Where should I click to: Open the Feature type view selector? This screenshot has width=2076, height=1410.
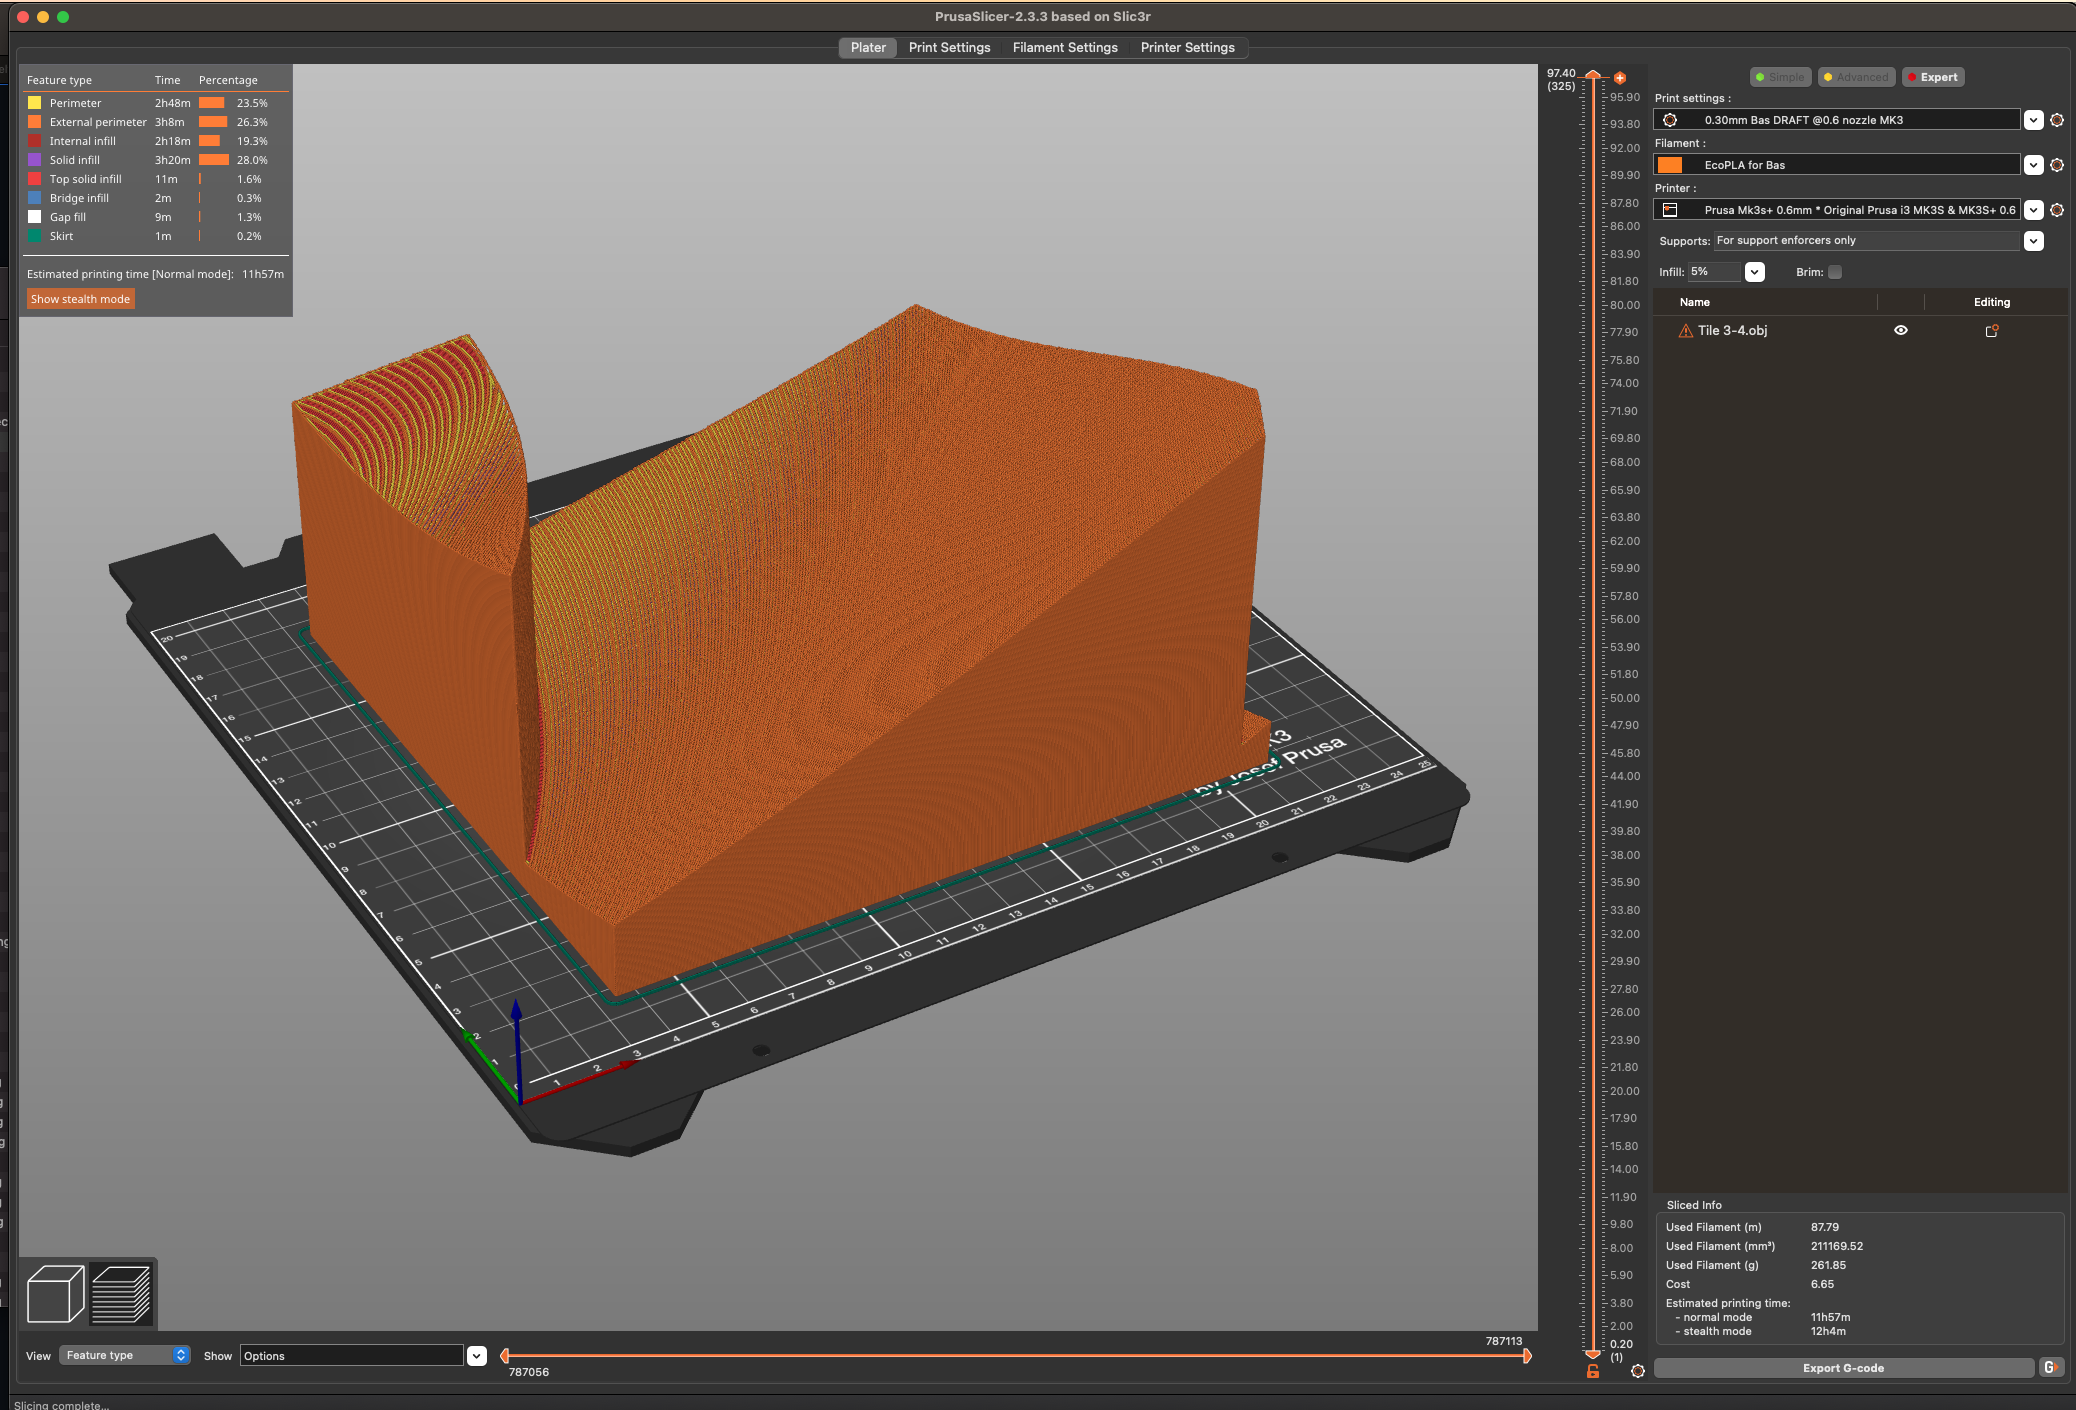pyautogui.click(x=122, y=1354)
